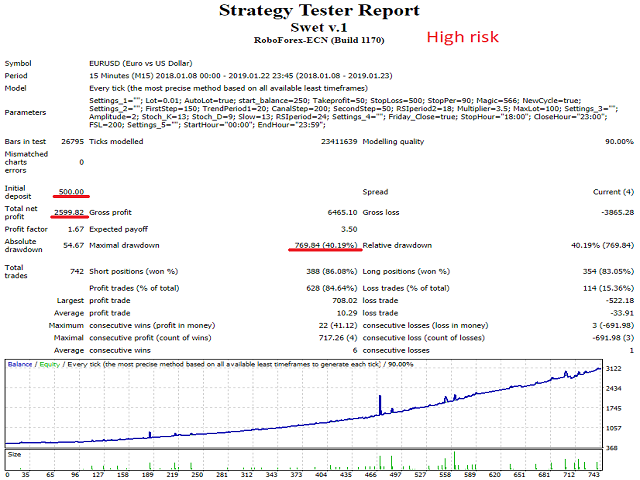
Task: Click Profit factor value '1.67'
Action: click(x=76, y=229)
